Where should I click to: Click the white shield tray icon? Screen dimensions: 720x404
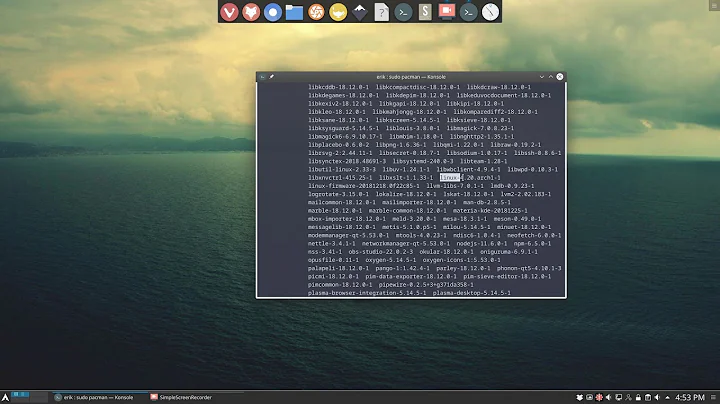pyautogui.click(x=579, y=398)
